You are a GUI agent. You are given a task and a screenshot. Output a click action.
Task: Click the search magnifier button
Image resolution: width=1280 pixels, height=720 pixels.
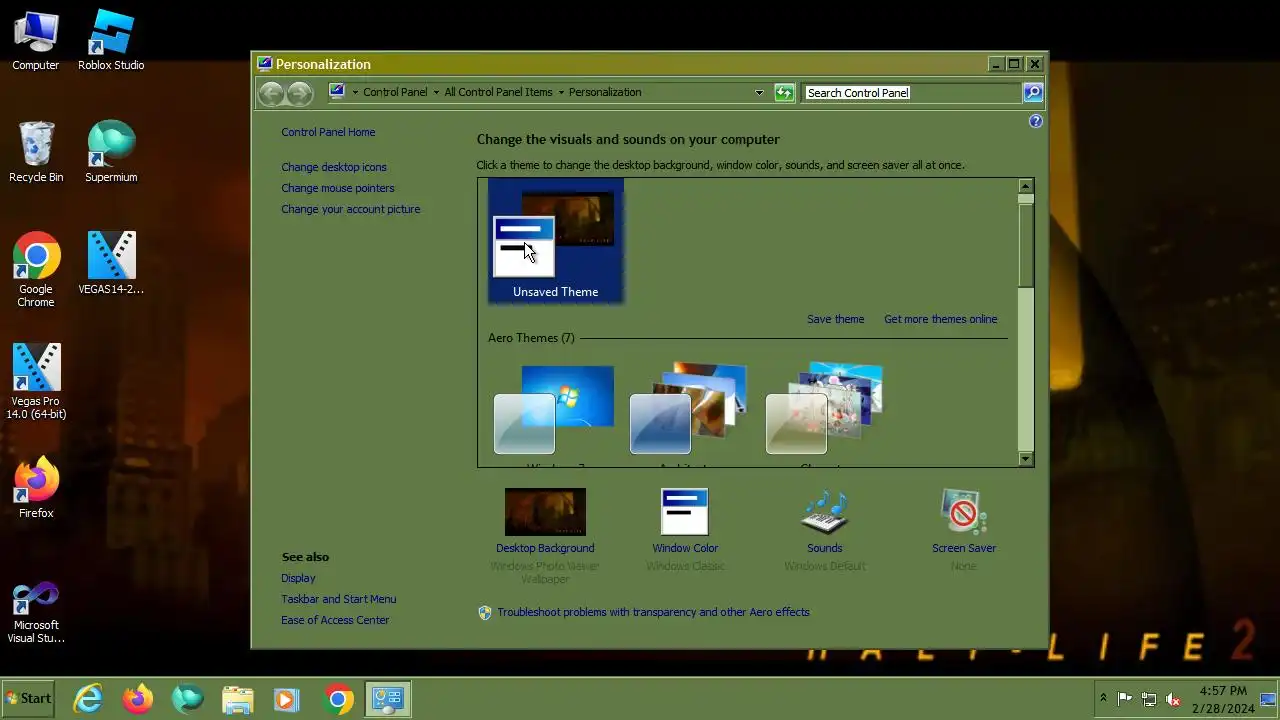click(x=1033, y=93)
